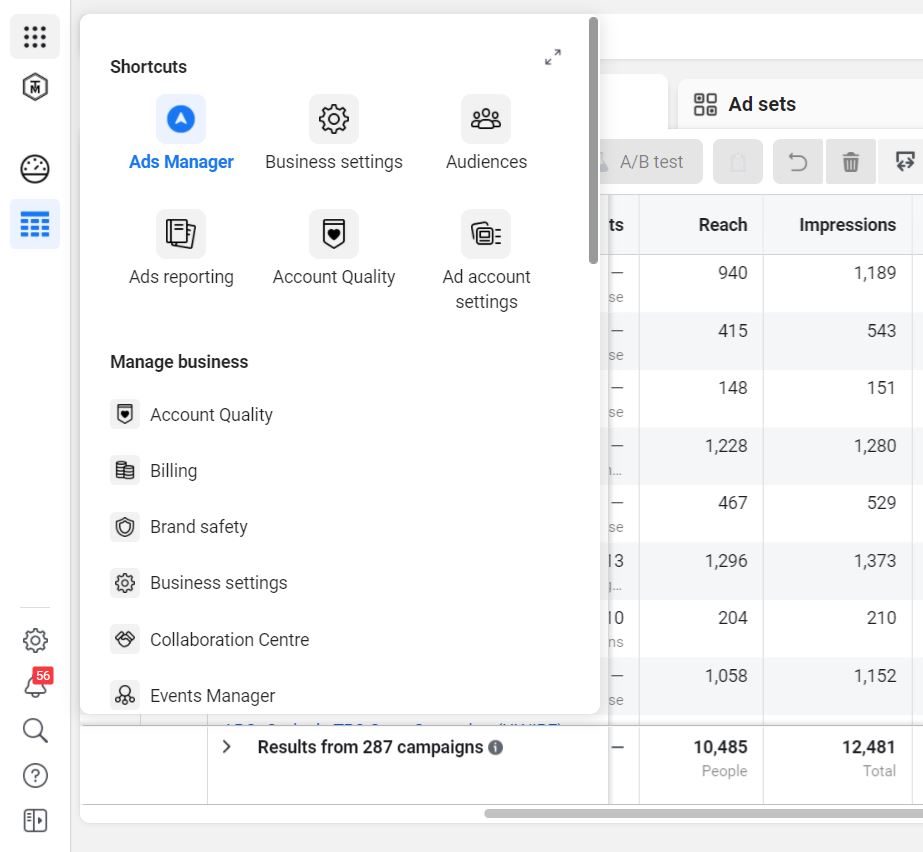Viewport: 923px width, 852px height.
Task: Click the disabled duplicate toolbar button
Action: (x=738, y=161)
